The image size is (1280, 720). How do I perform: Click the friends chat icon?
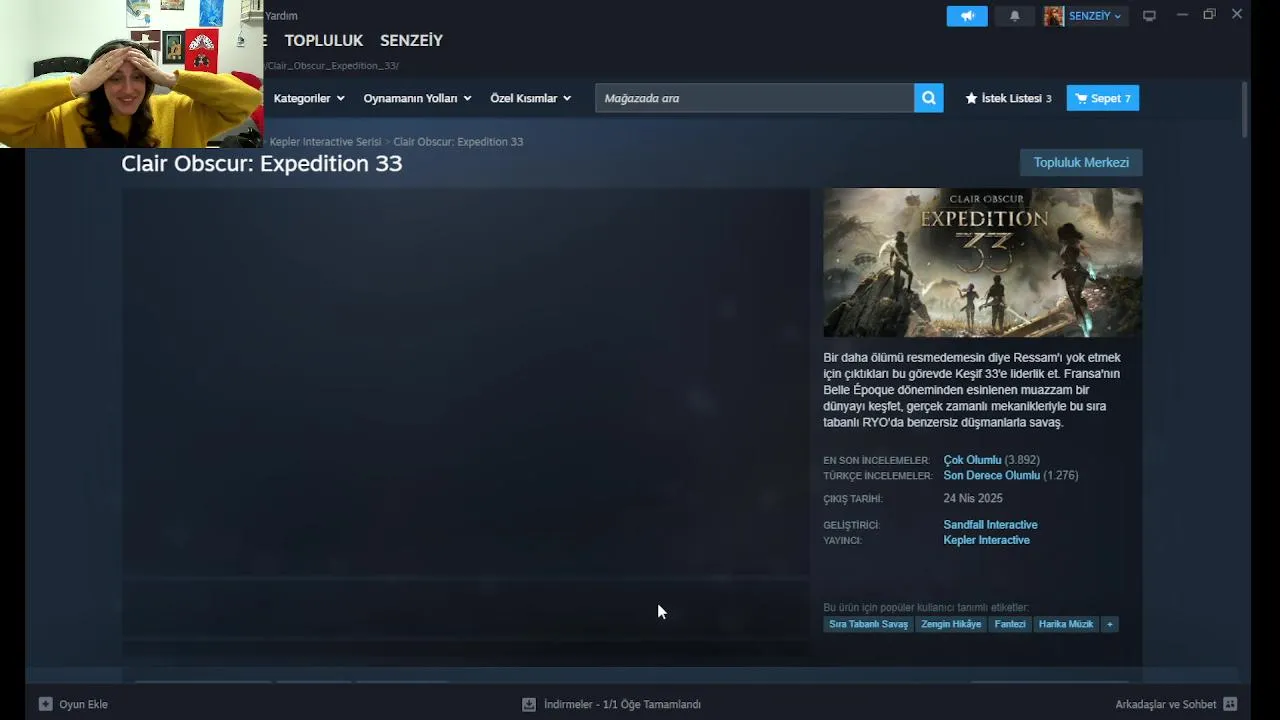1230,704
